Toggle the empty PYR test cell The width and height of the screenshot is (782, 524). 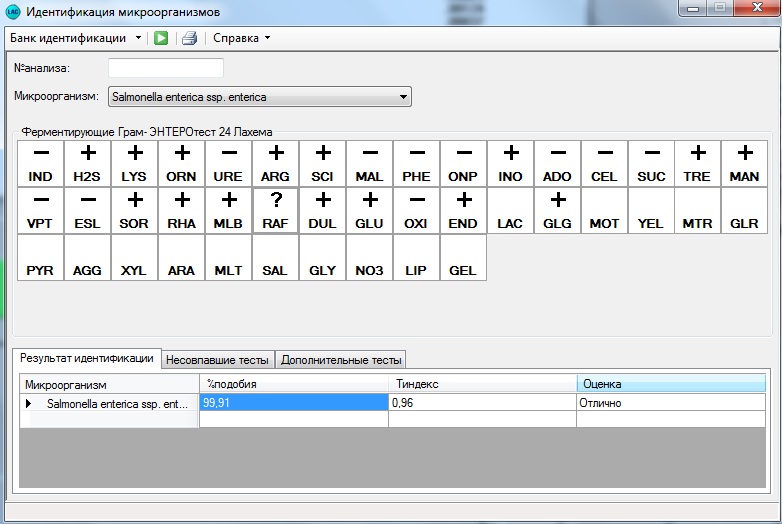[x=41, y=257]
